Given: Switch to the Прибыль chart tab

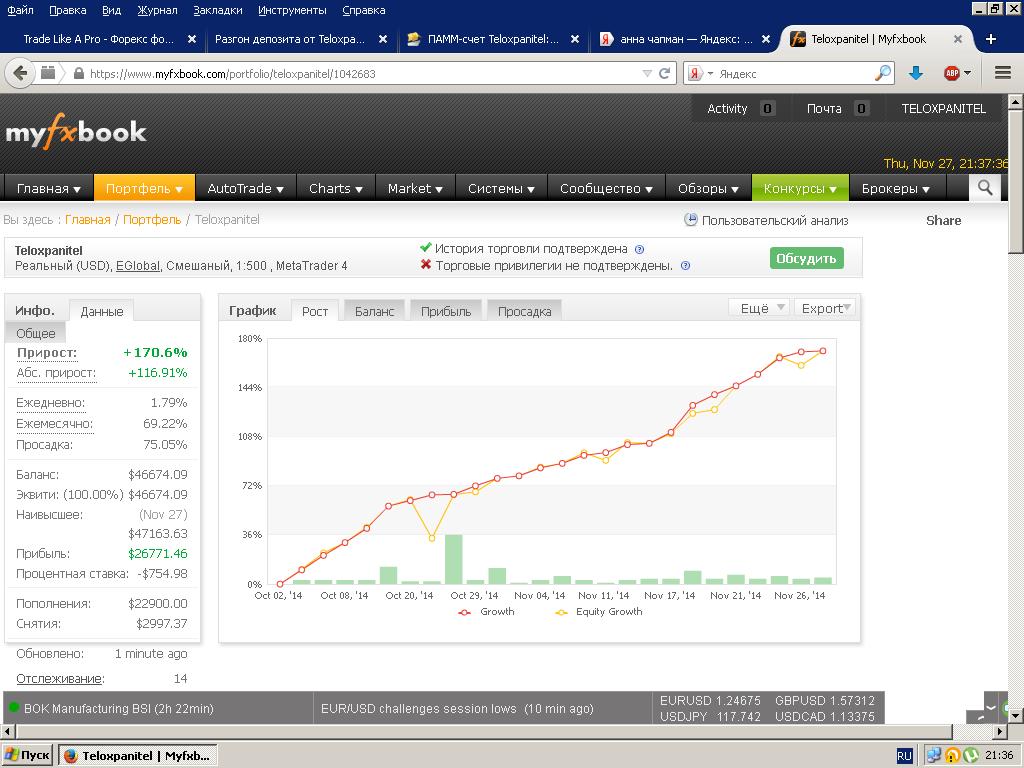Looking at the screenshot, I should click(x=445, y=312).
